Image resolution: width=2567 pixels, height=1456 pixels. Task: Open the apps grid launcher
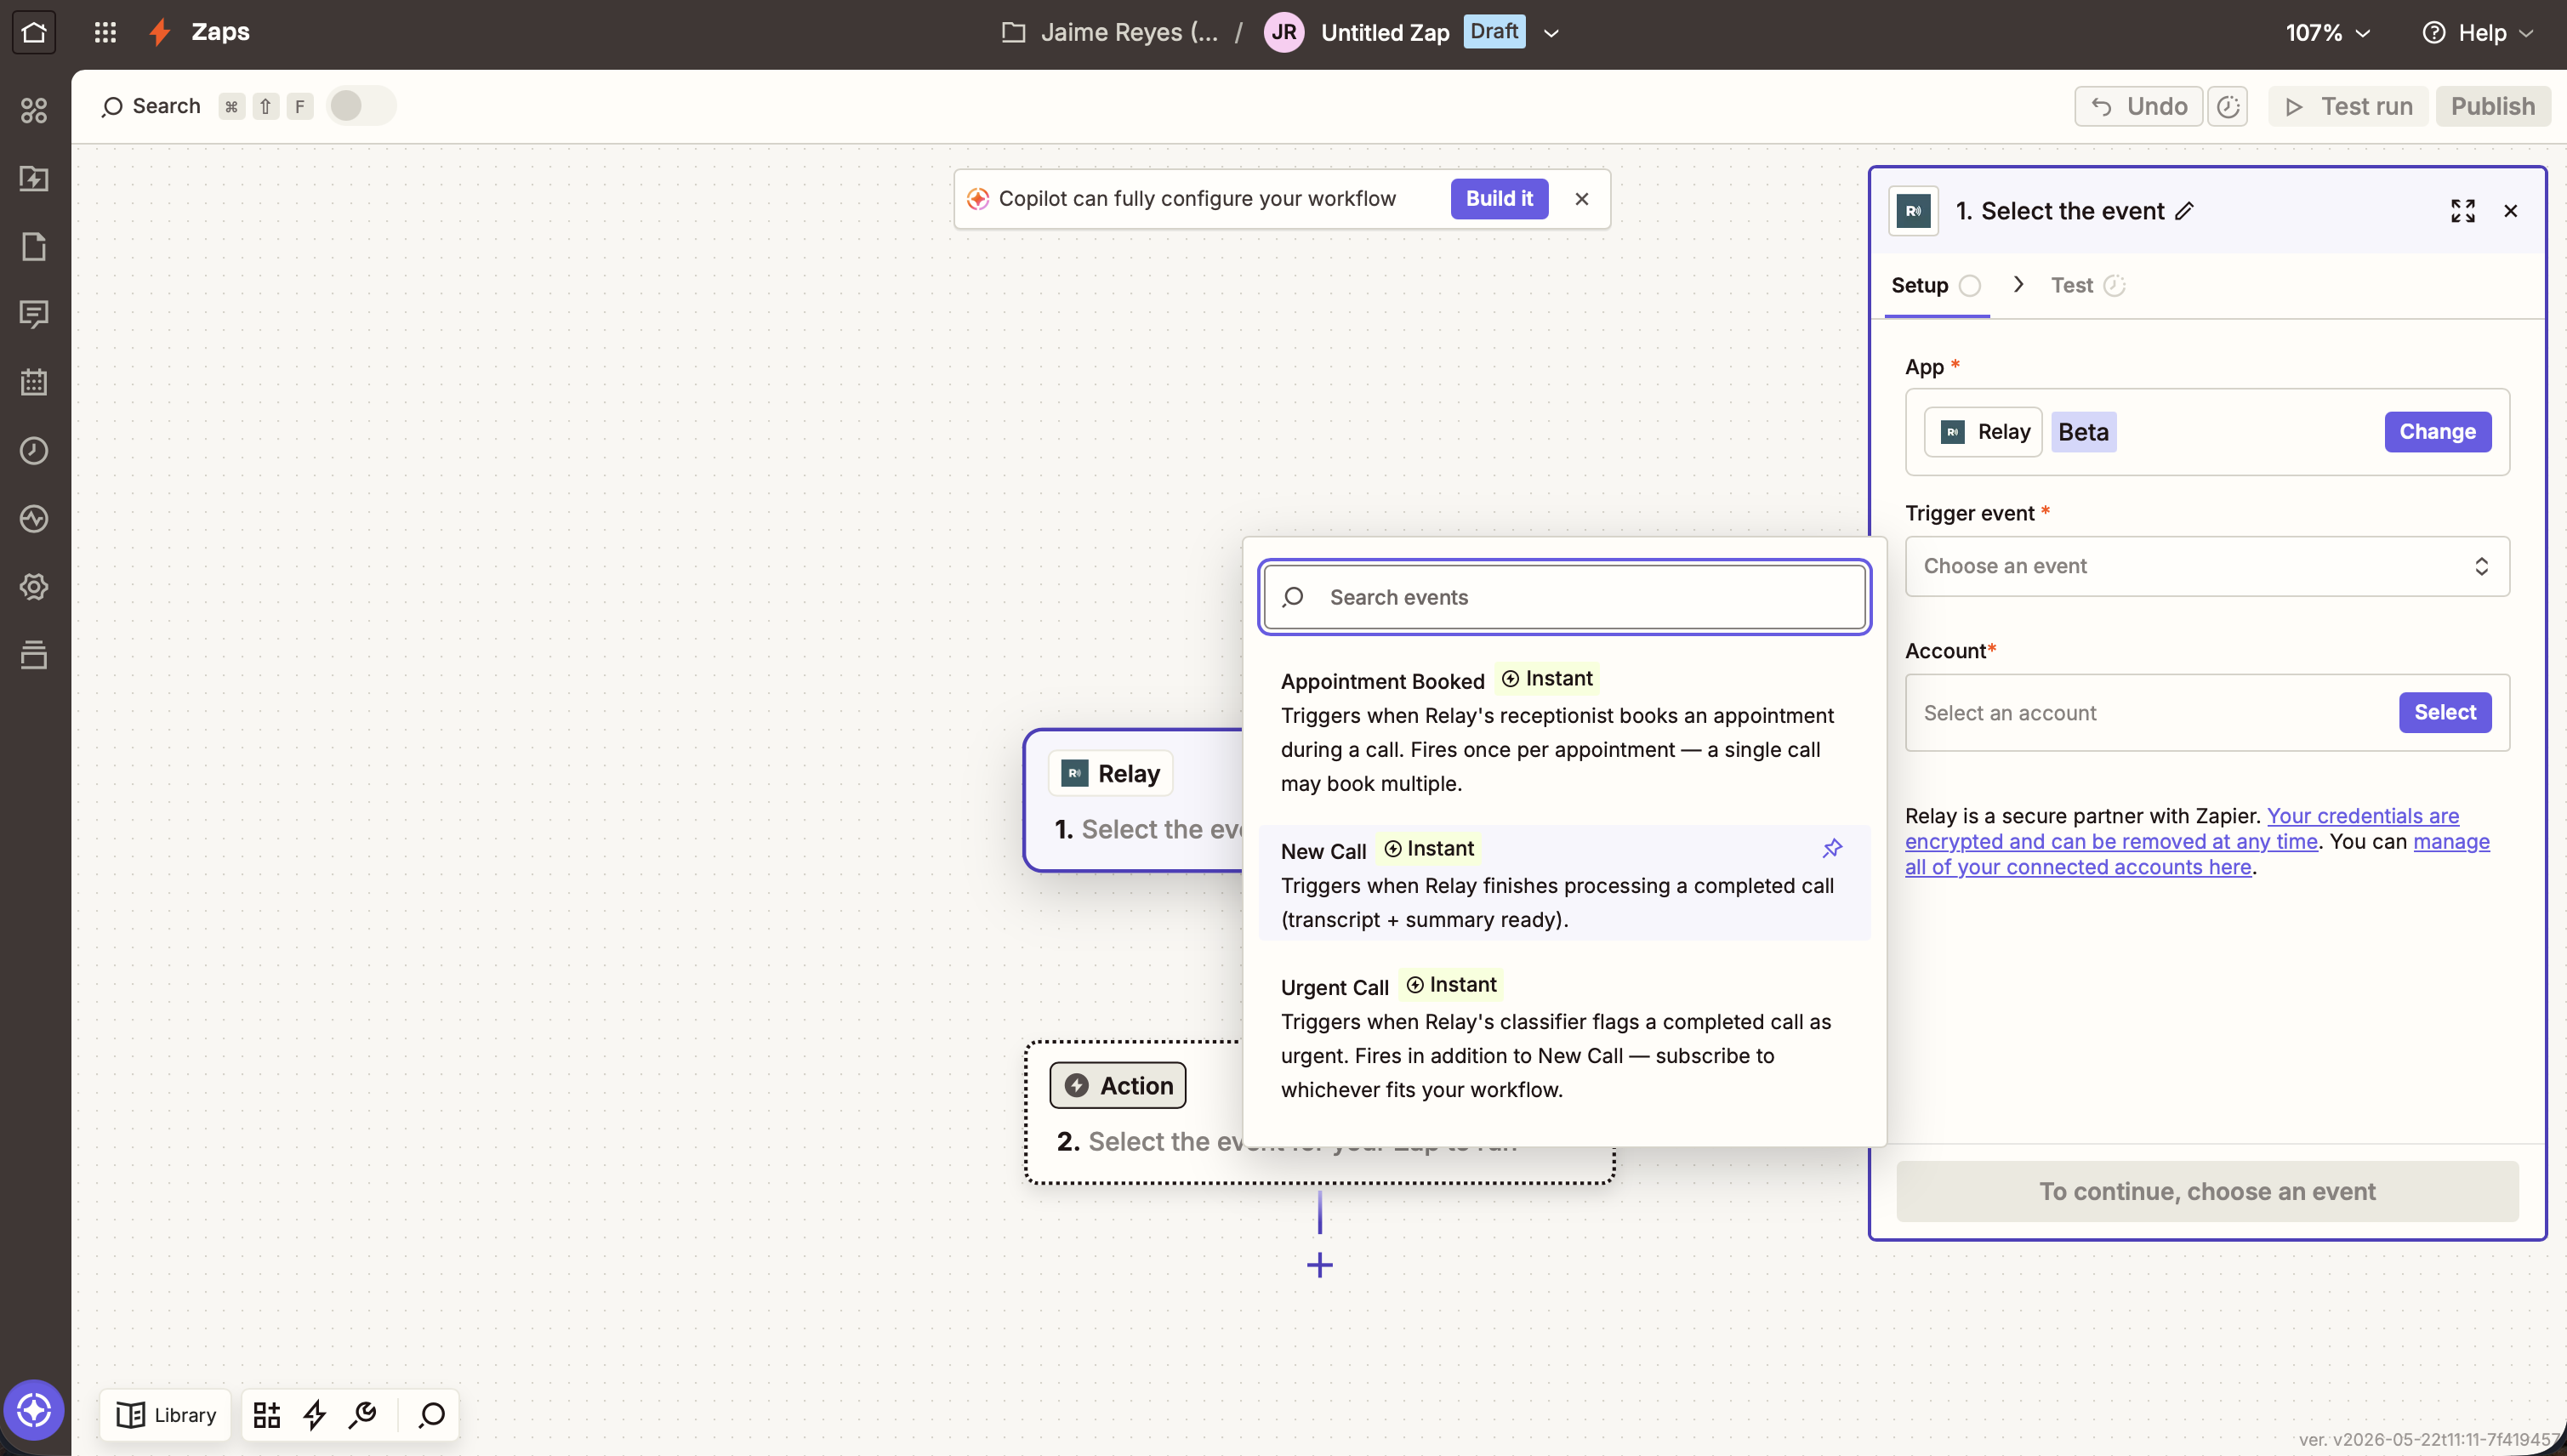click(105, 32)
